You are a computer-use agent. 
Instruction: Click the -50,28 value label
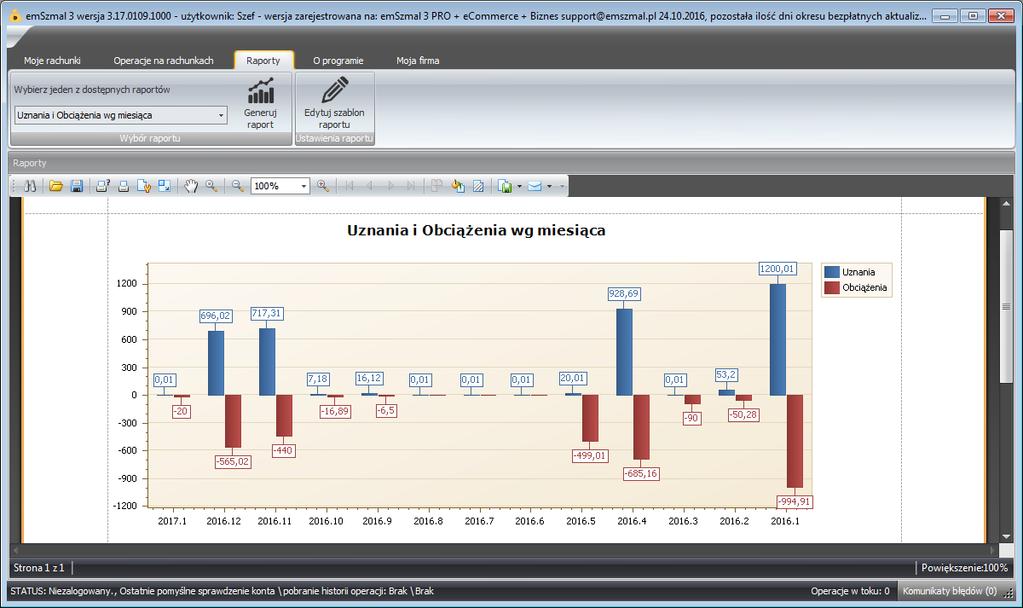point(743,415)
